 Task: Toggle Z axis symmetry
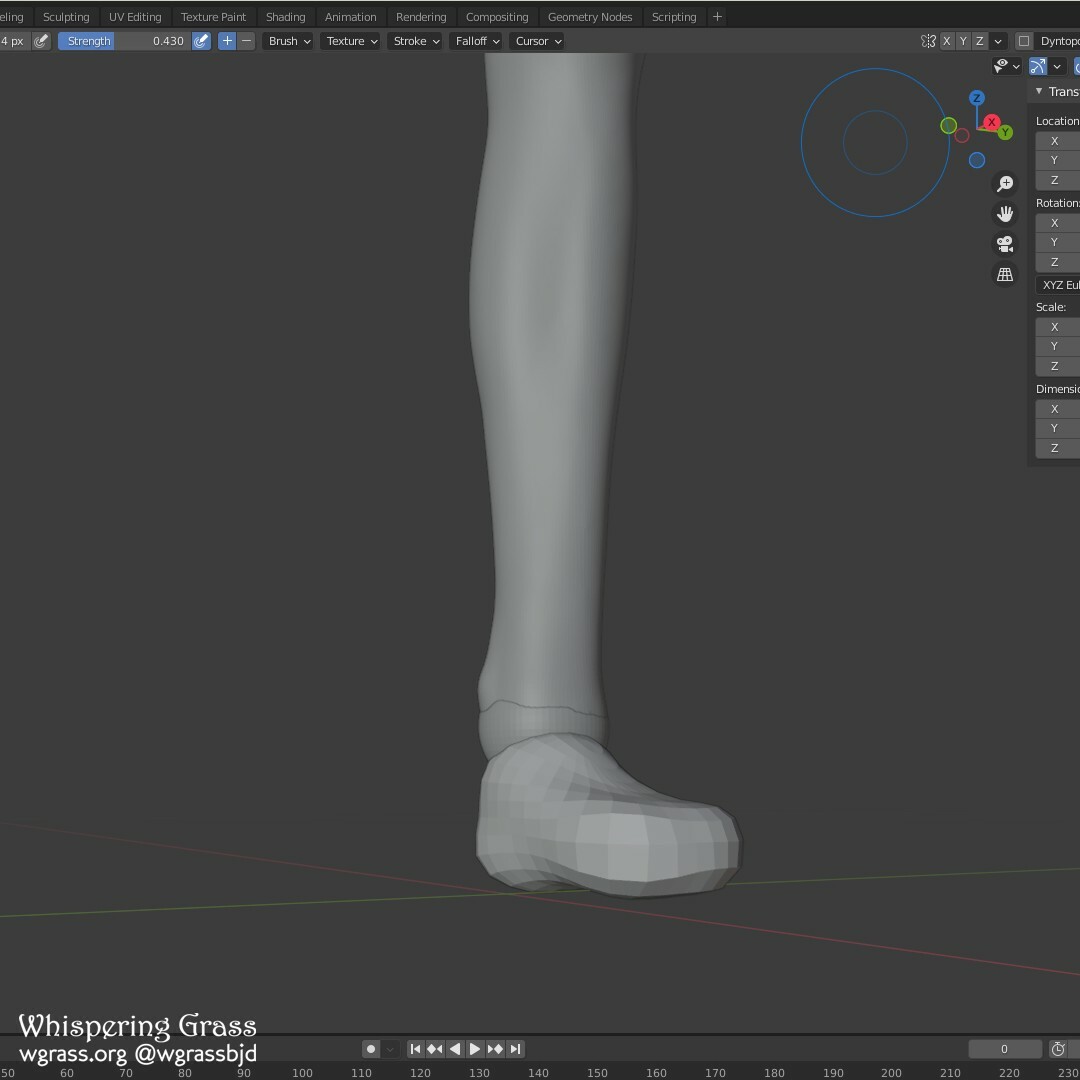pyautogui.click(x=979, y=41)
